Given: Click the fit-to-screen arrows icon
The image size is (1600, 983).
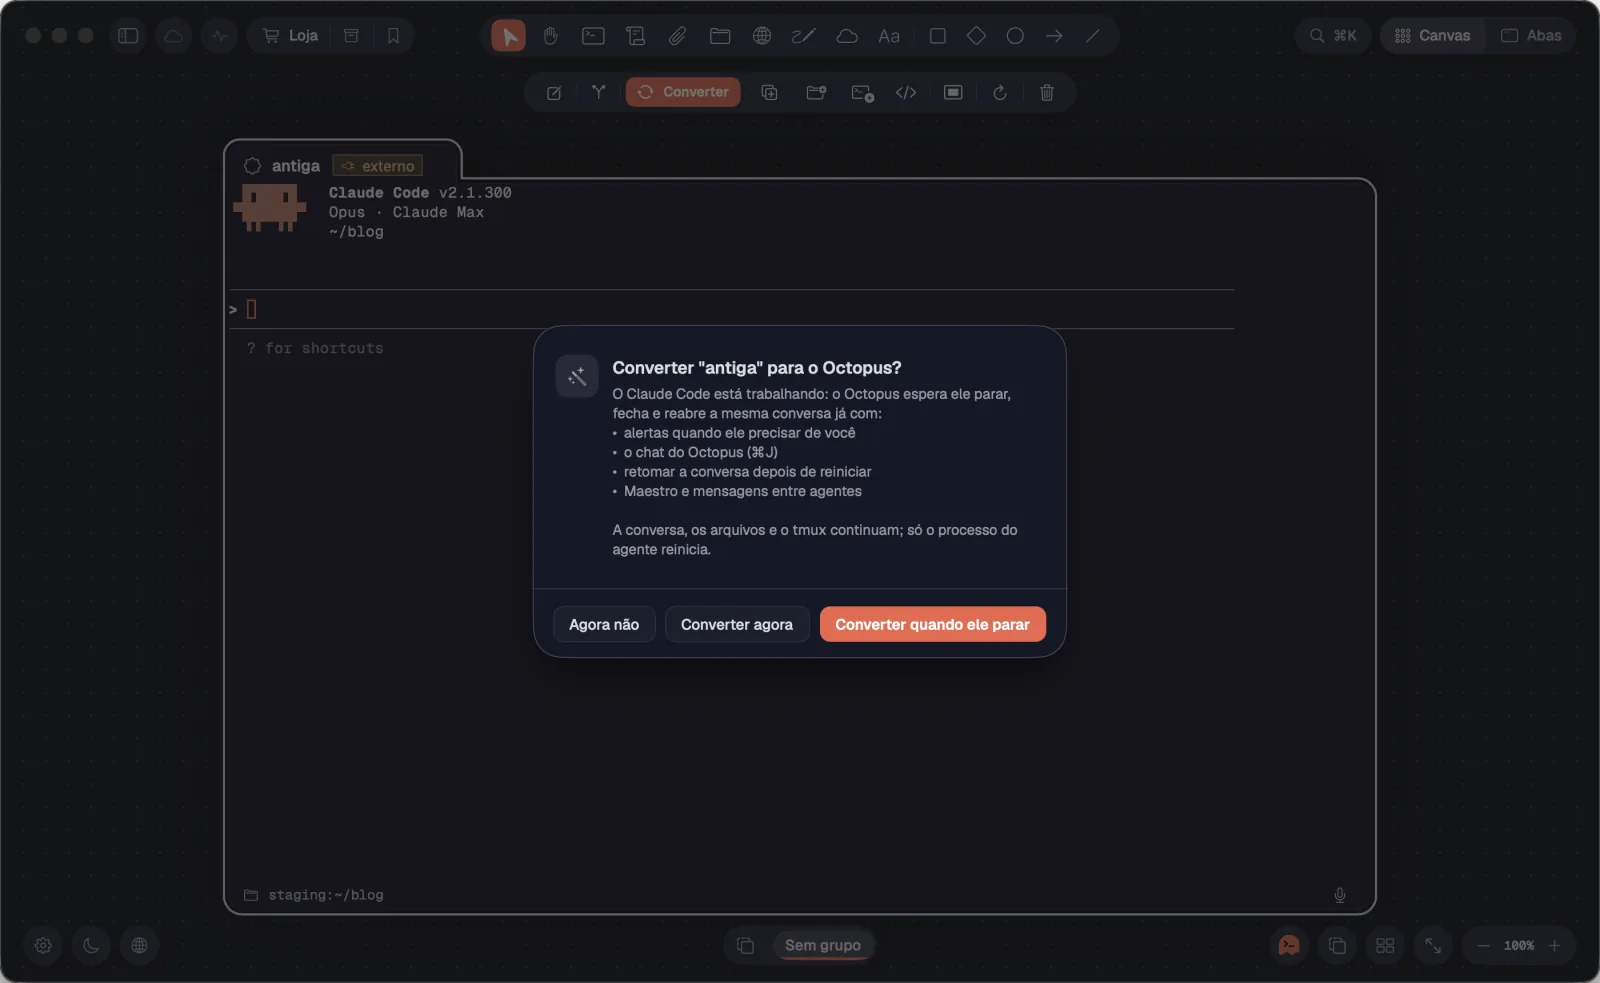Looking at the screenshot, I should coord(1433,945).
